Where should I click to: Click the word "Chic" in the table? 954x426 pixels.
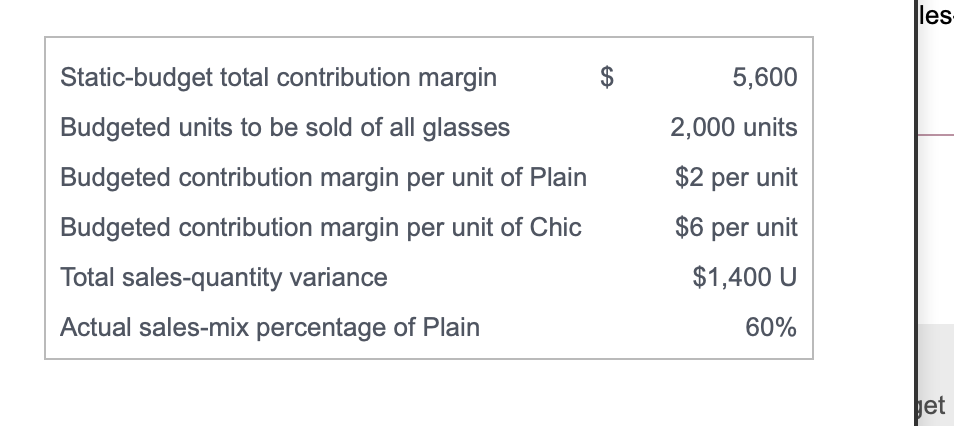(x=555, y=227)
